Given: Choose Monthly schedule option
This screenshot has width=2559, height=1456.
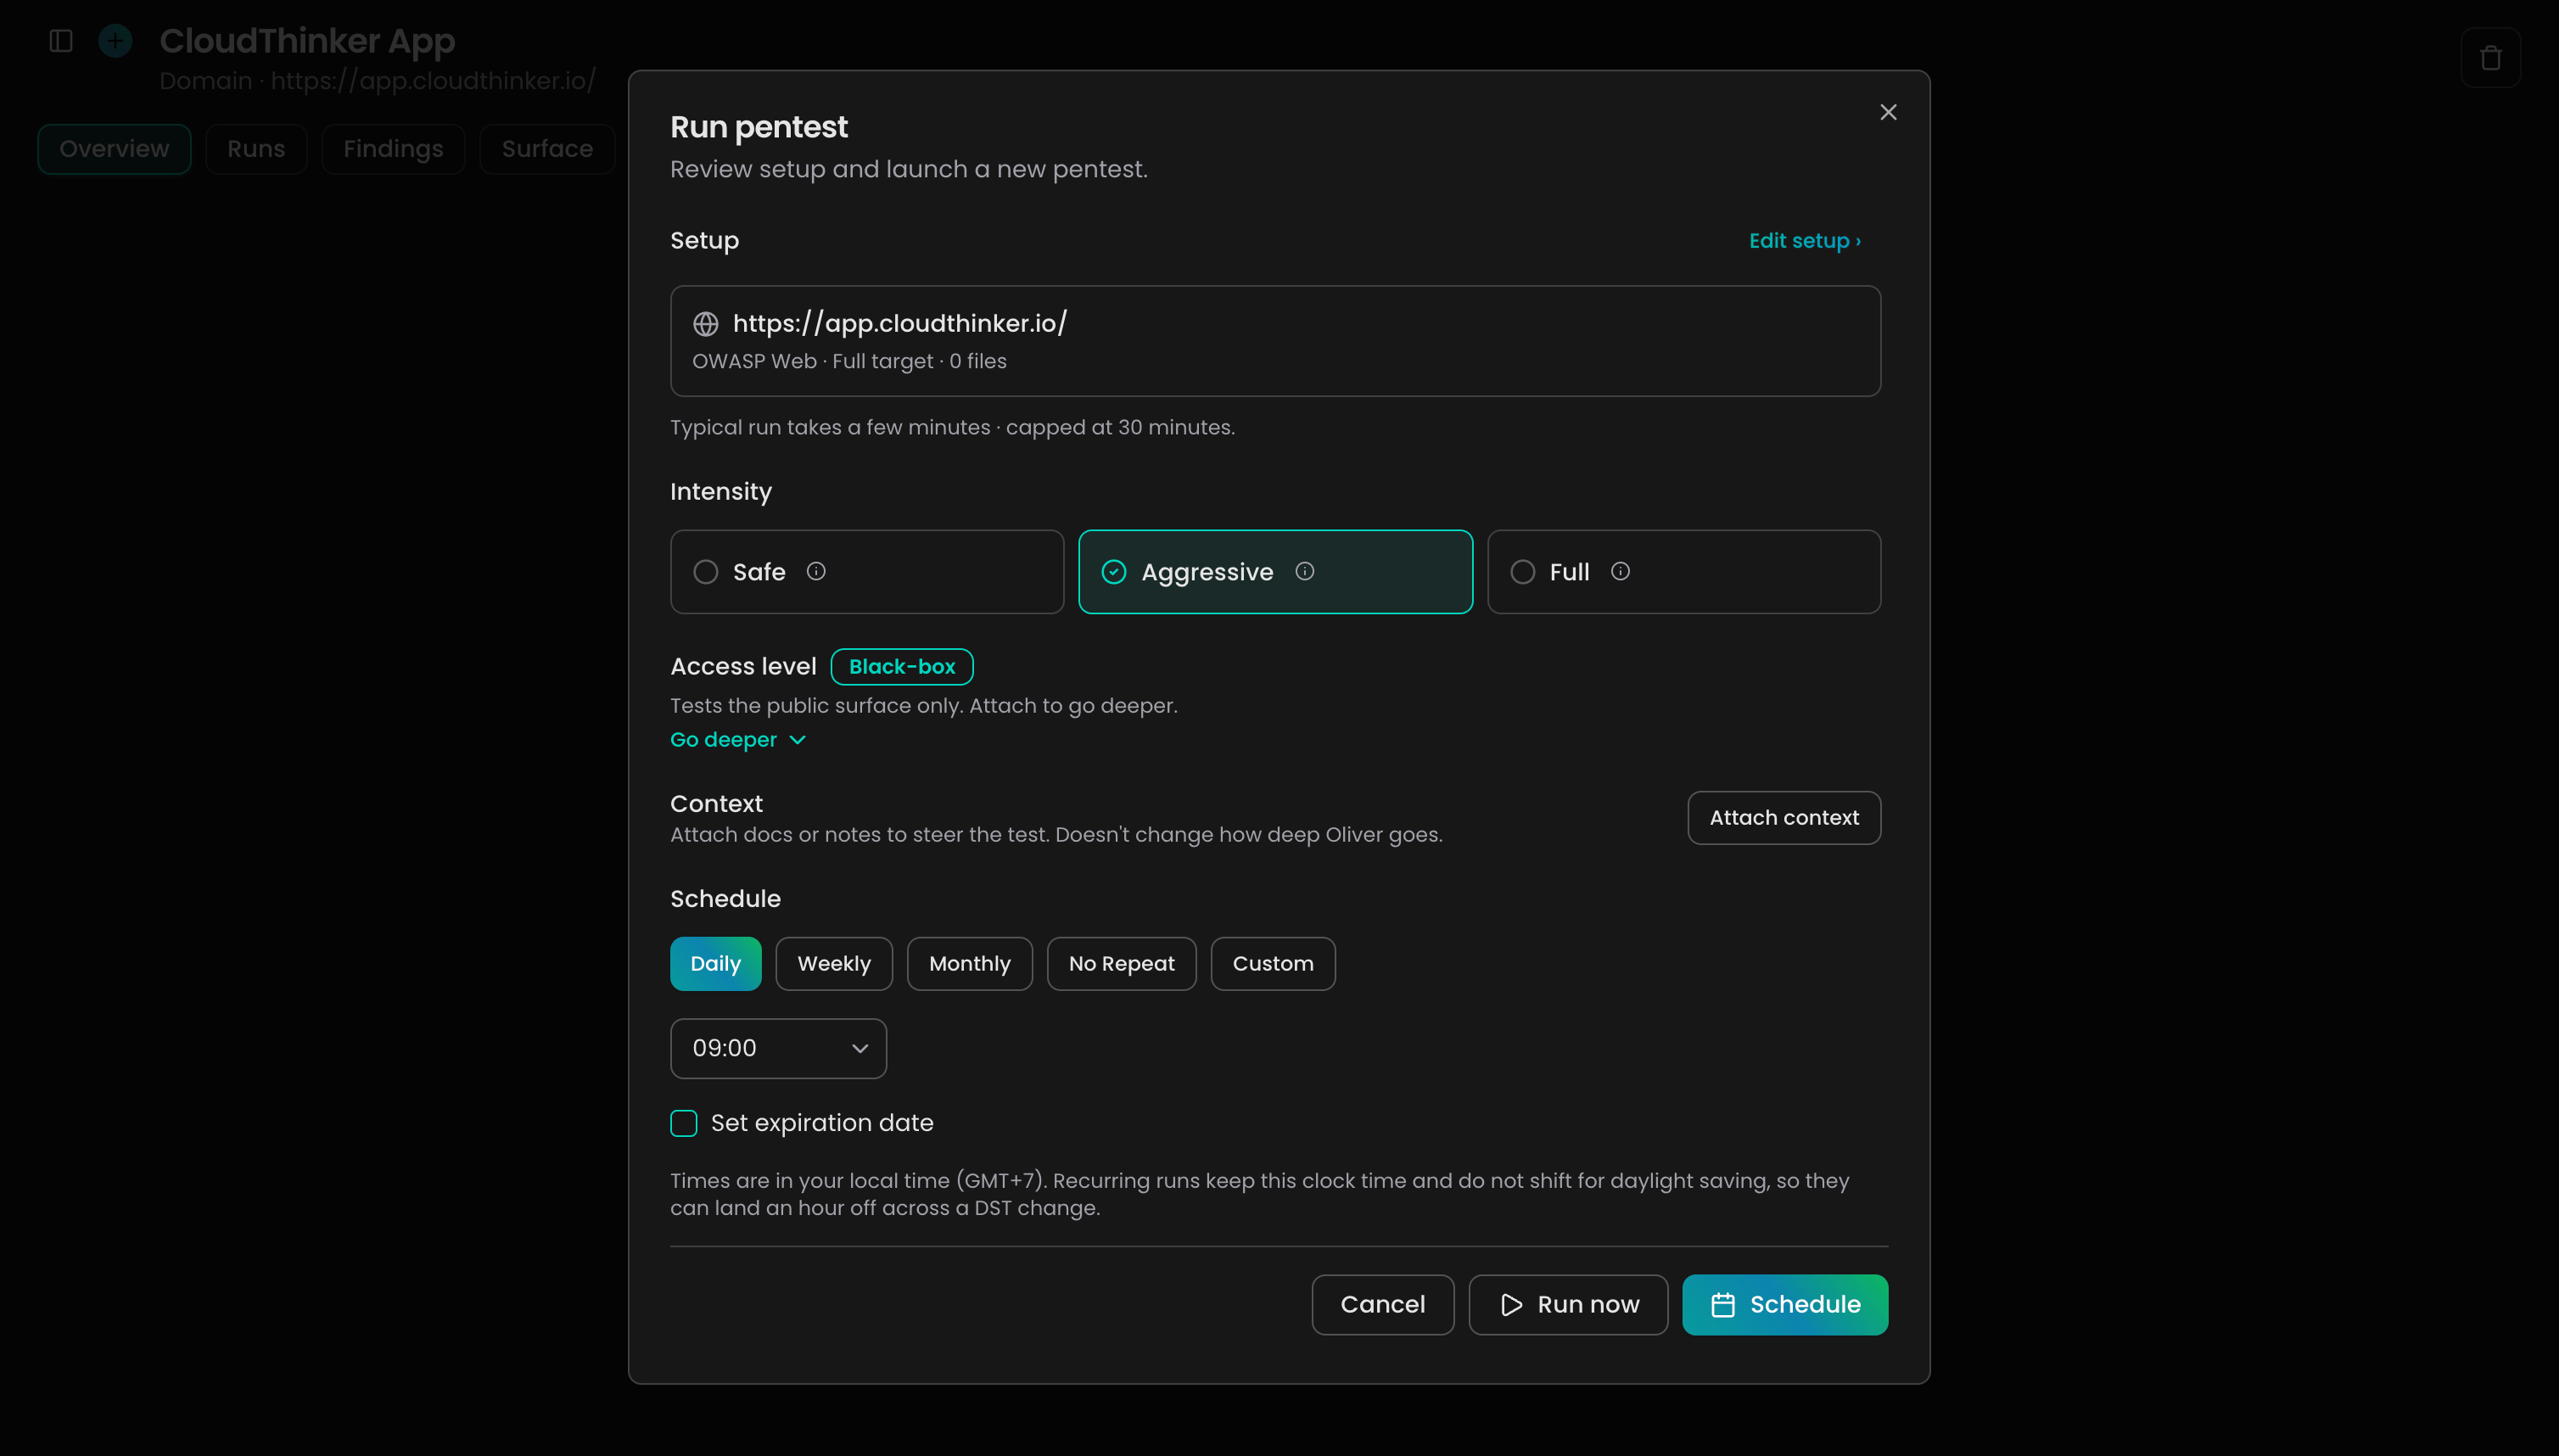Looking at the screenshot, I should (970, 964).
